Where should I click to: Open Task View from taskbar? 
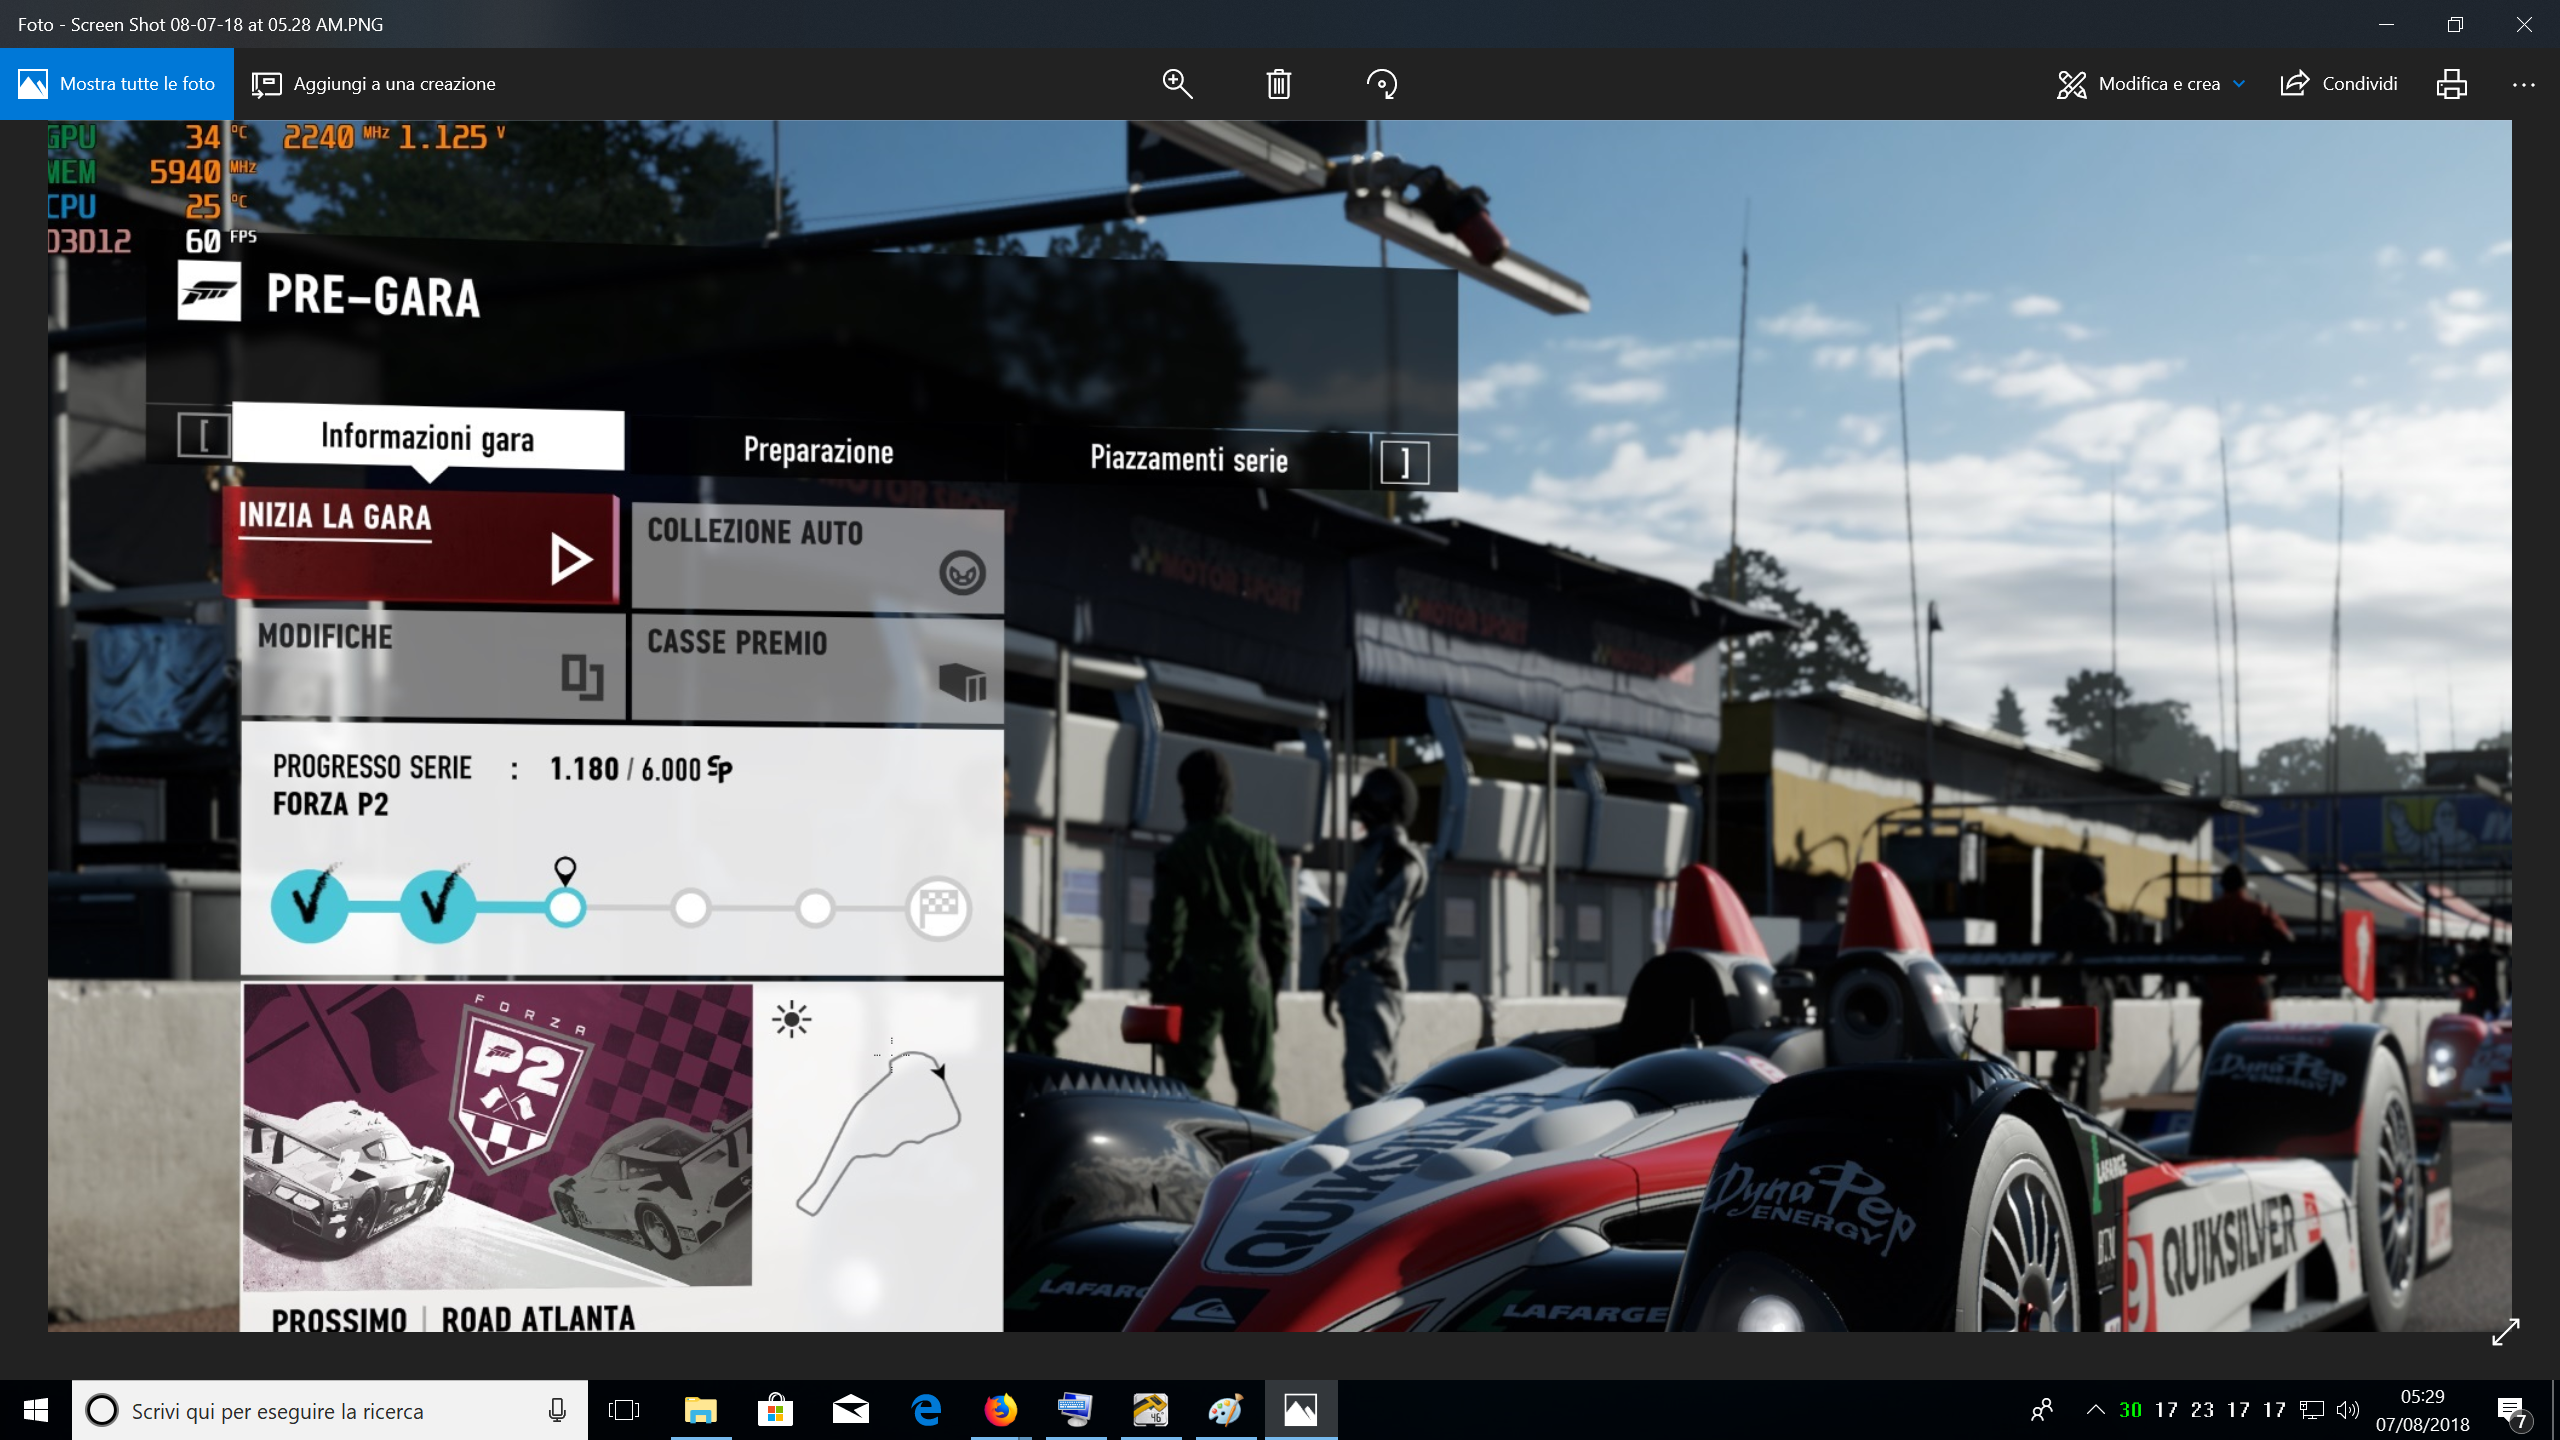(x=624, y=1410)
